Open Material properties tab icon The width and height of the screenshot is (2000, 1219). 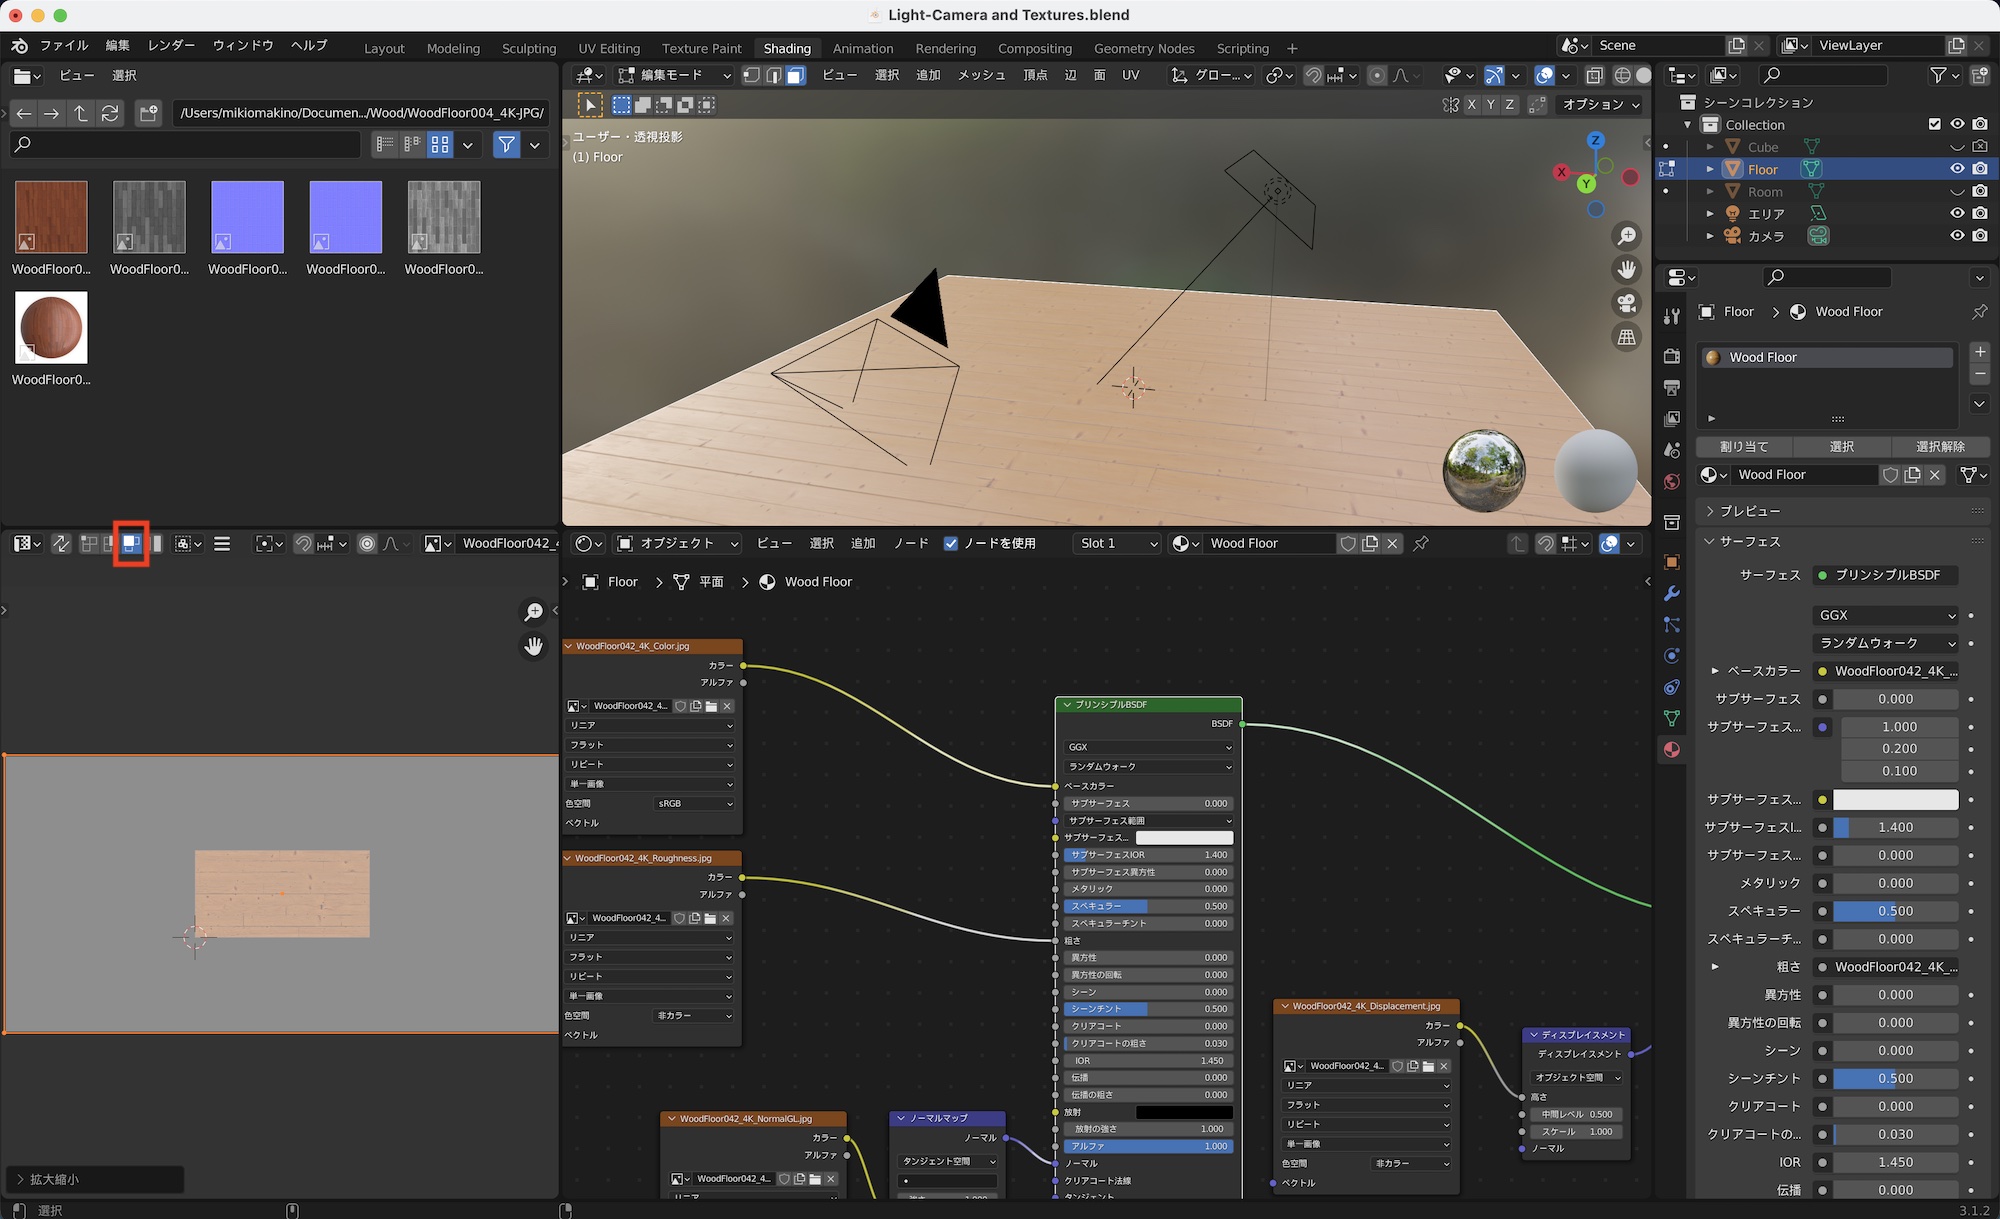[x=1672, y=750]
